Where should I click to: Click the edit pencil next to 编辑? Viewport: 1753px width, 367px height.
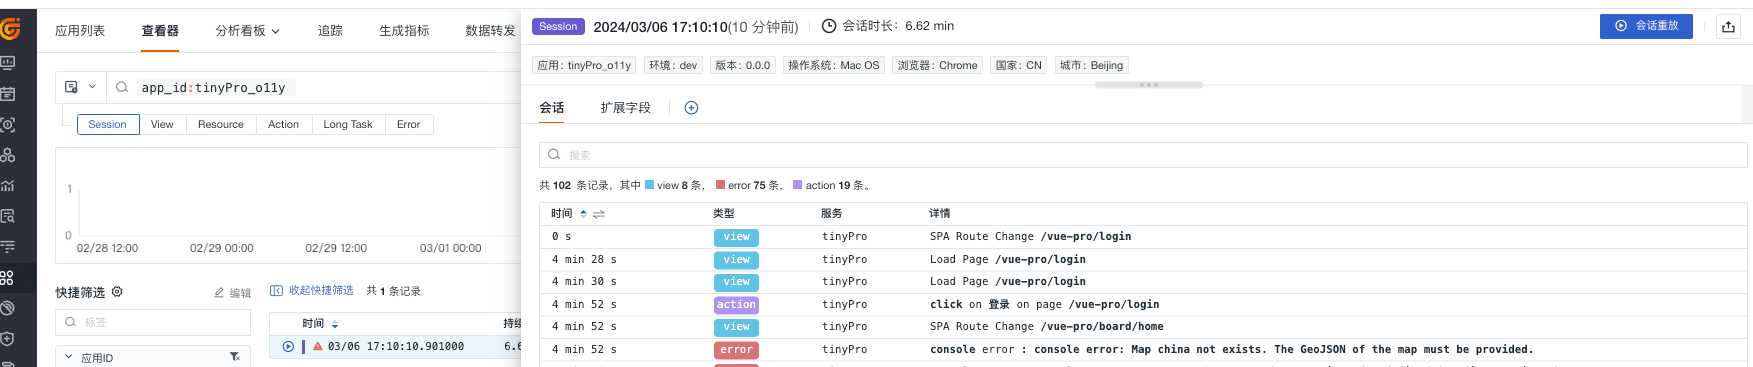pyautogui.click(x=219, y=293)
